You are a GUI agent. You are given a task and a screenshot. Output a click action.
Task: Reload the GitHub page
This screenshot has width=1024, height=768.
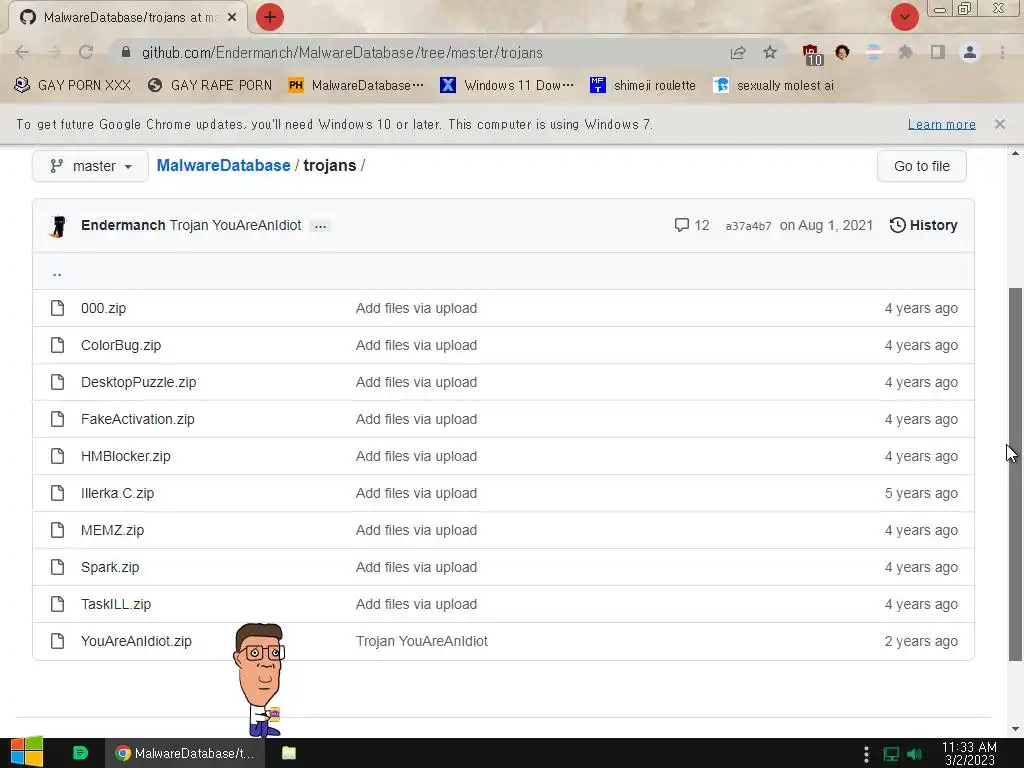pos(86,52)
